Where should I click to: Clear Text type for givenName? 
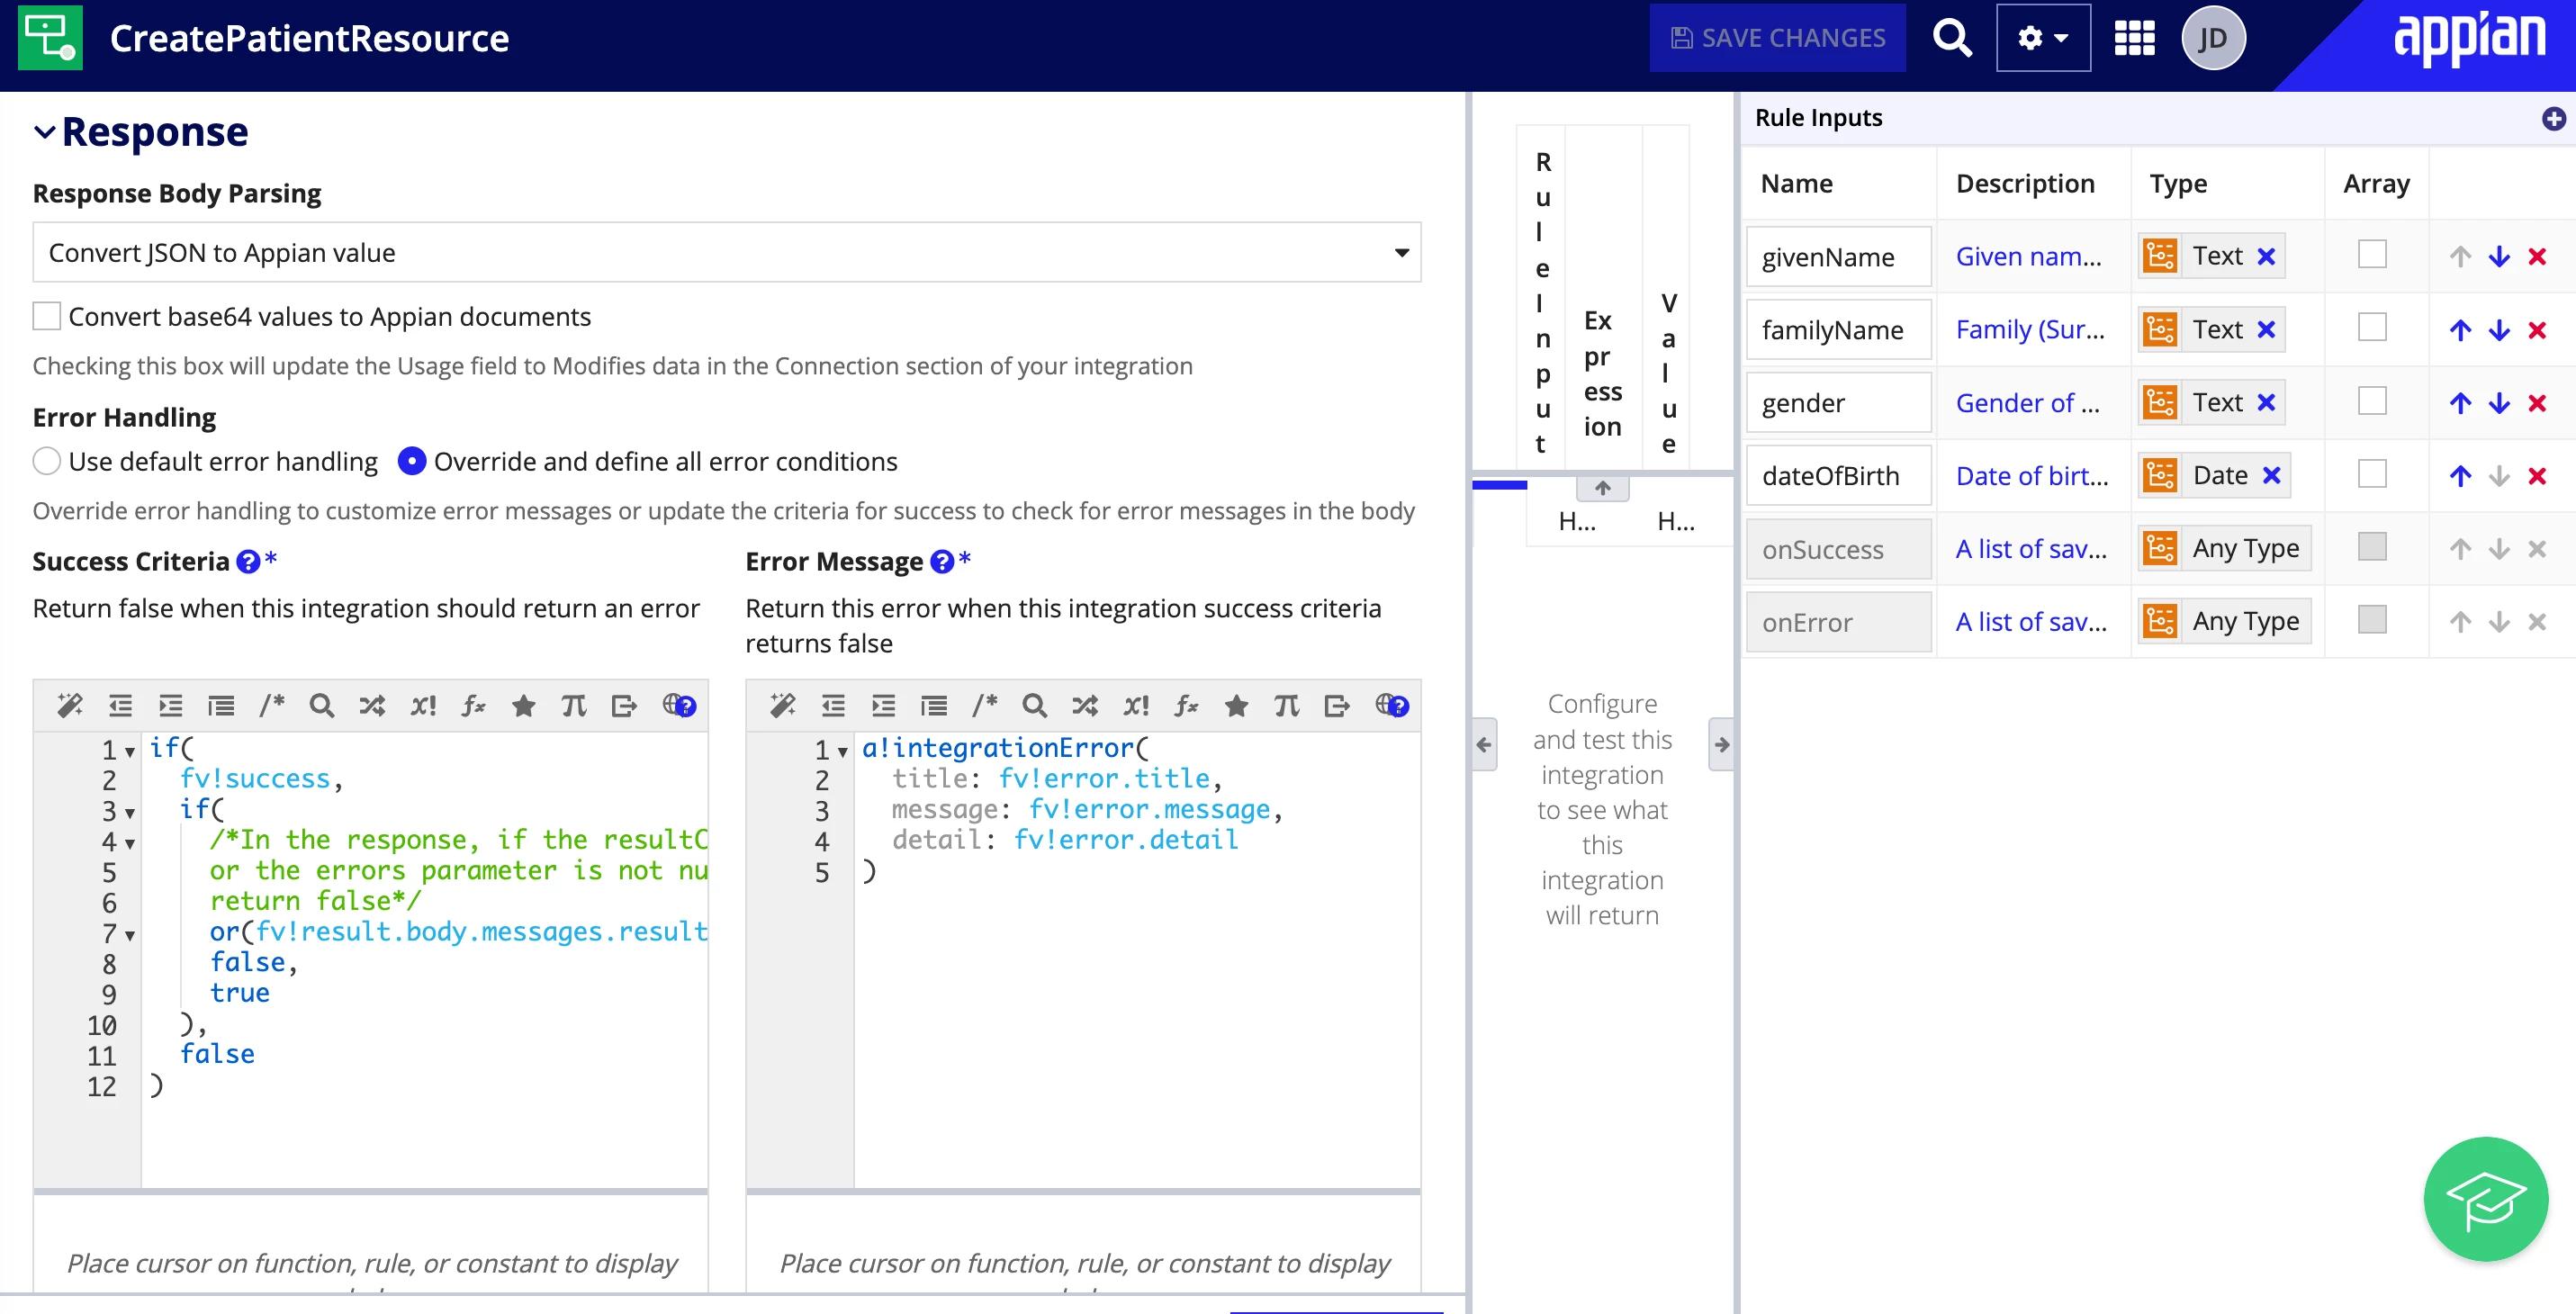[2266, 256]
